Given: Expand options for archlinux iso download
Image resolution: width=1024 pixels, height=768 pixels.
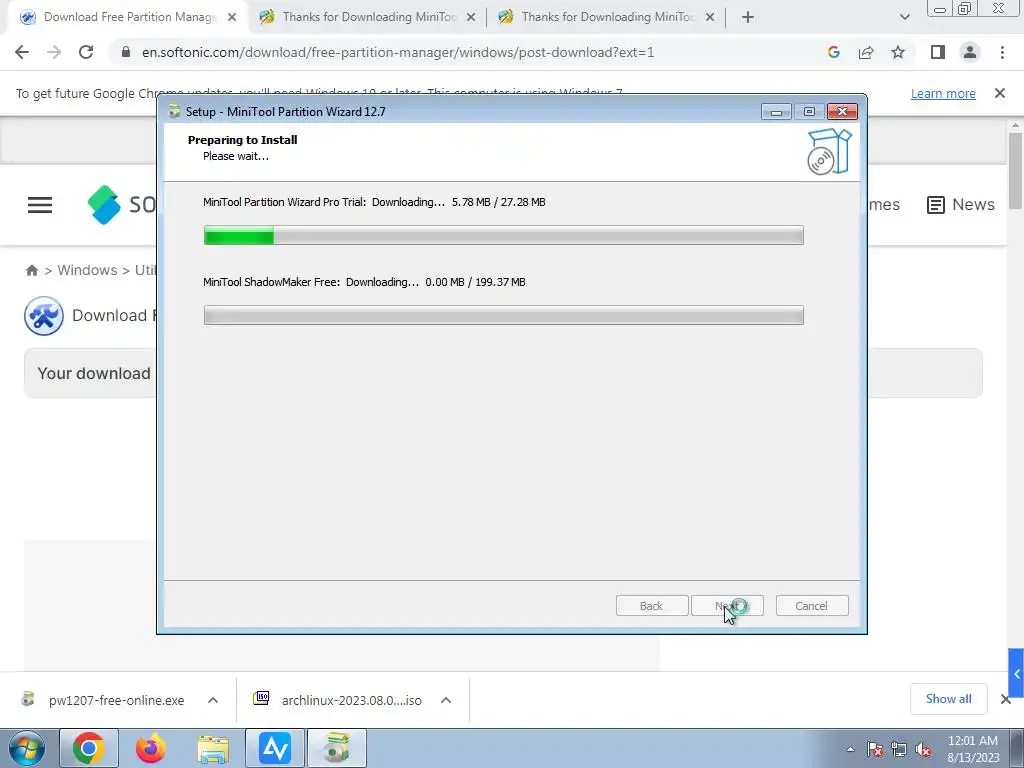Looking at the screenshot, I should click(x=446, y=700).
